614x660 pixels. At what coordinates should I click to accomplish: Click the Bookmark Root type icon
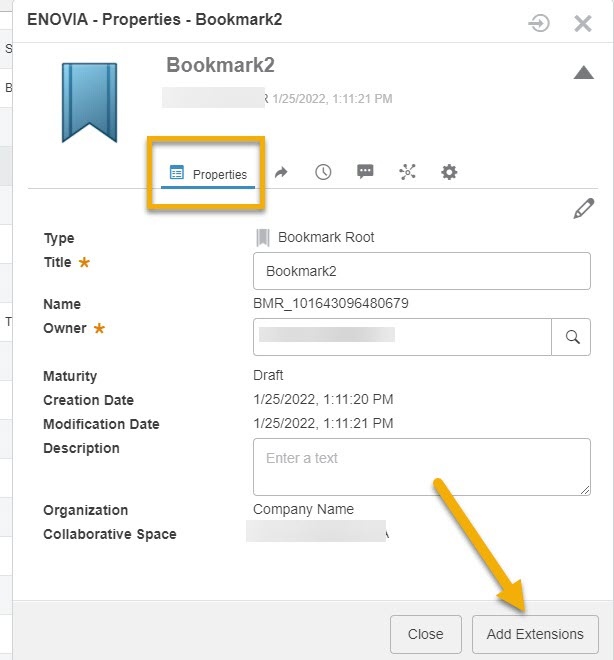[263, 238]
